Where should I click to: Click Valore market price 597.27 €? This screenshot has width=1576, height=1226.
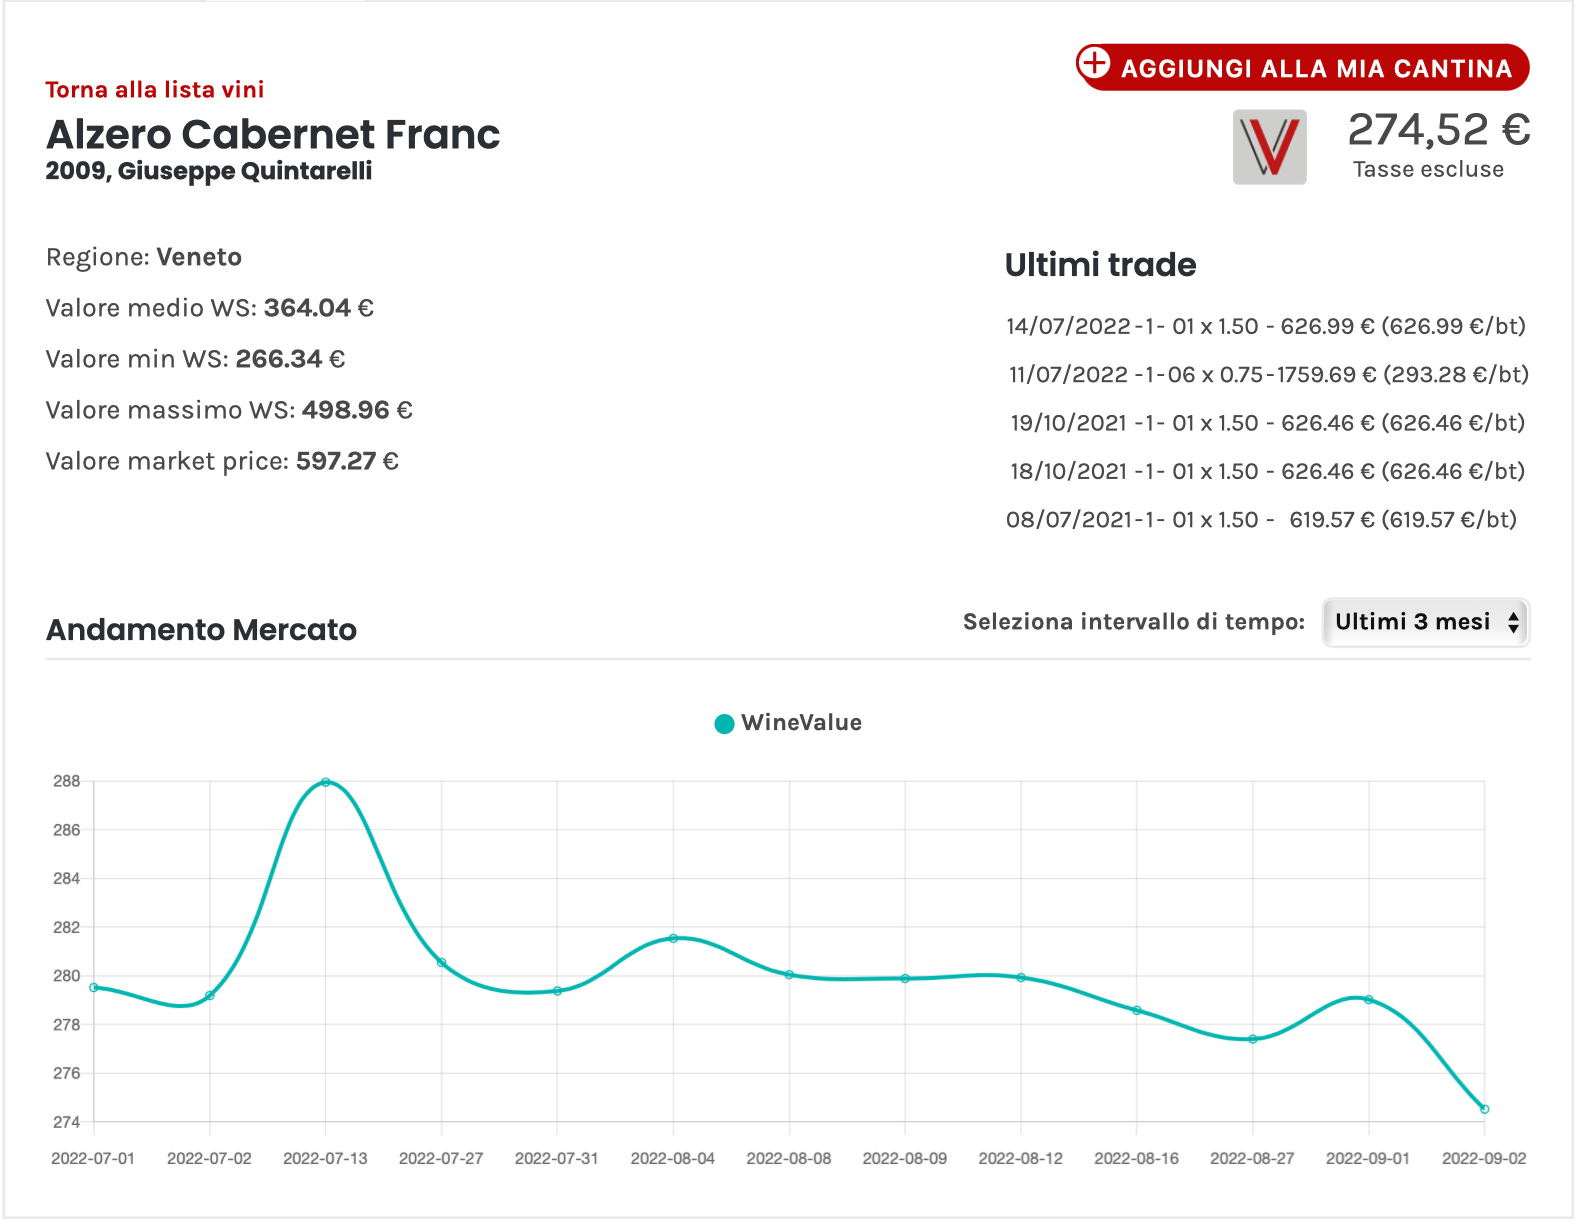[x=222, y=461]
